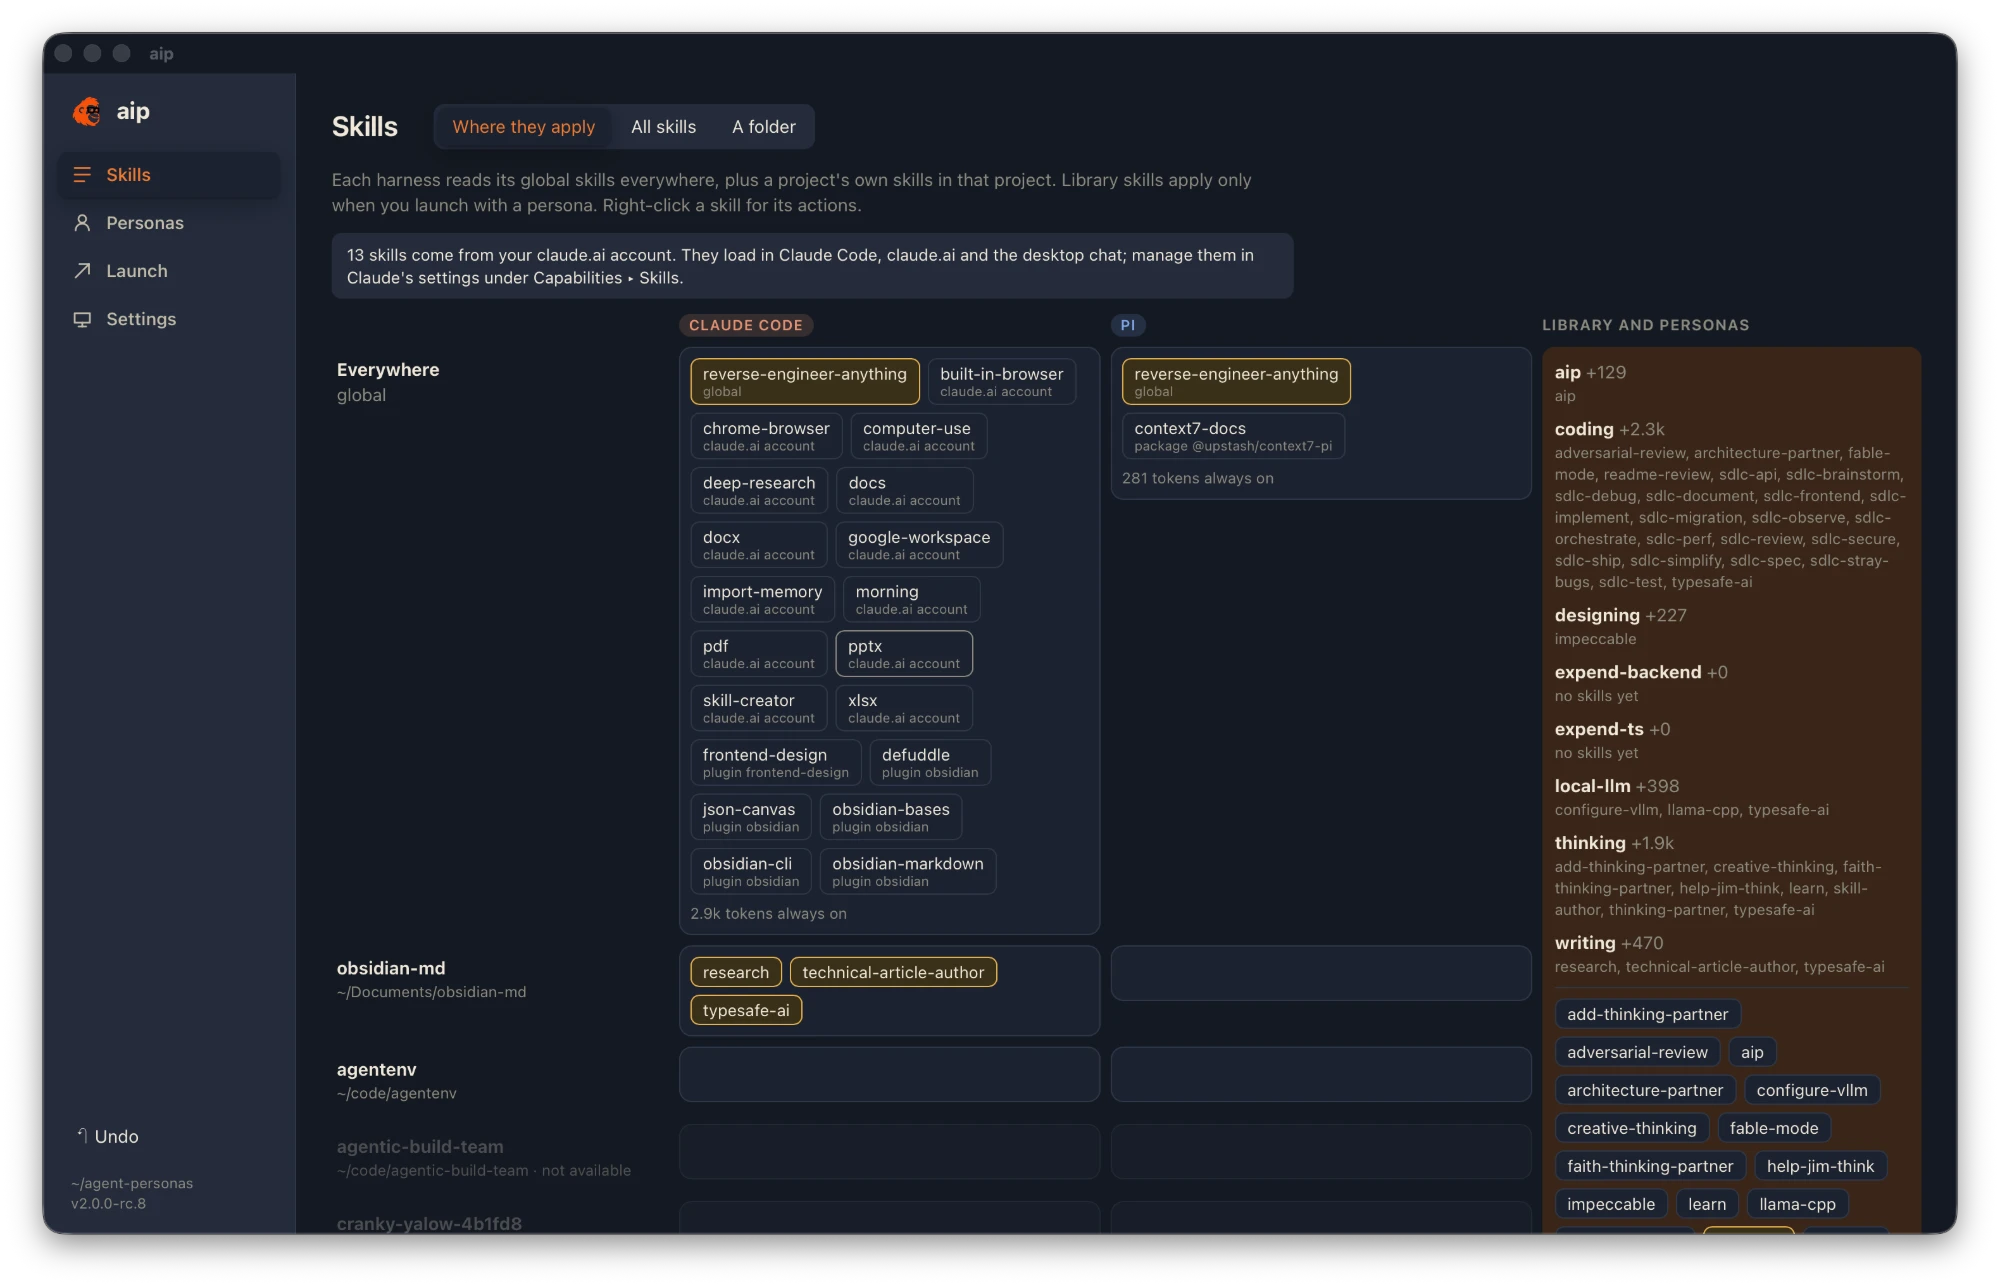Open the Personas sidebar item
The height and width of the screenshot is (1287, 2000).
(169, 223)
